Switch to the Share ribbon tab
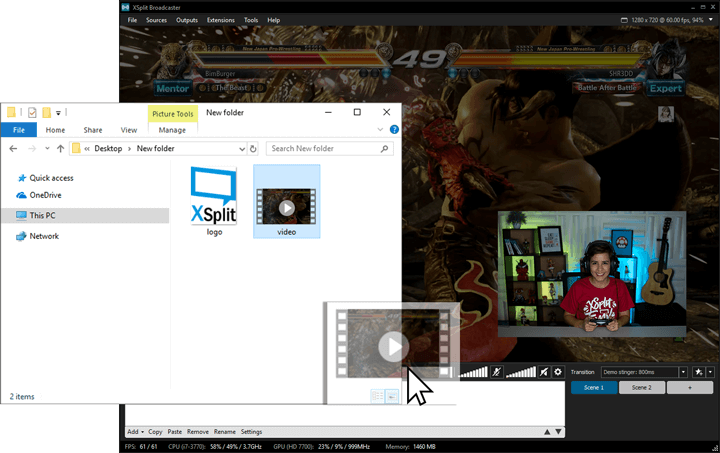 click(93, 130)
